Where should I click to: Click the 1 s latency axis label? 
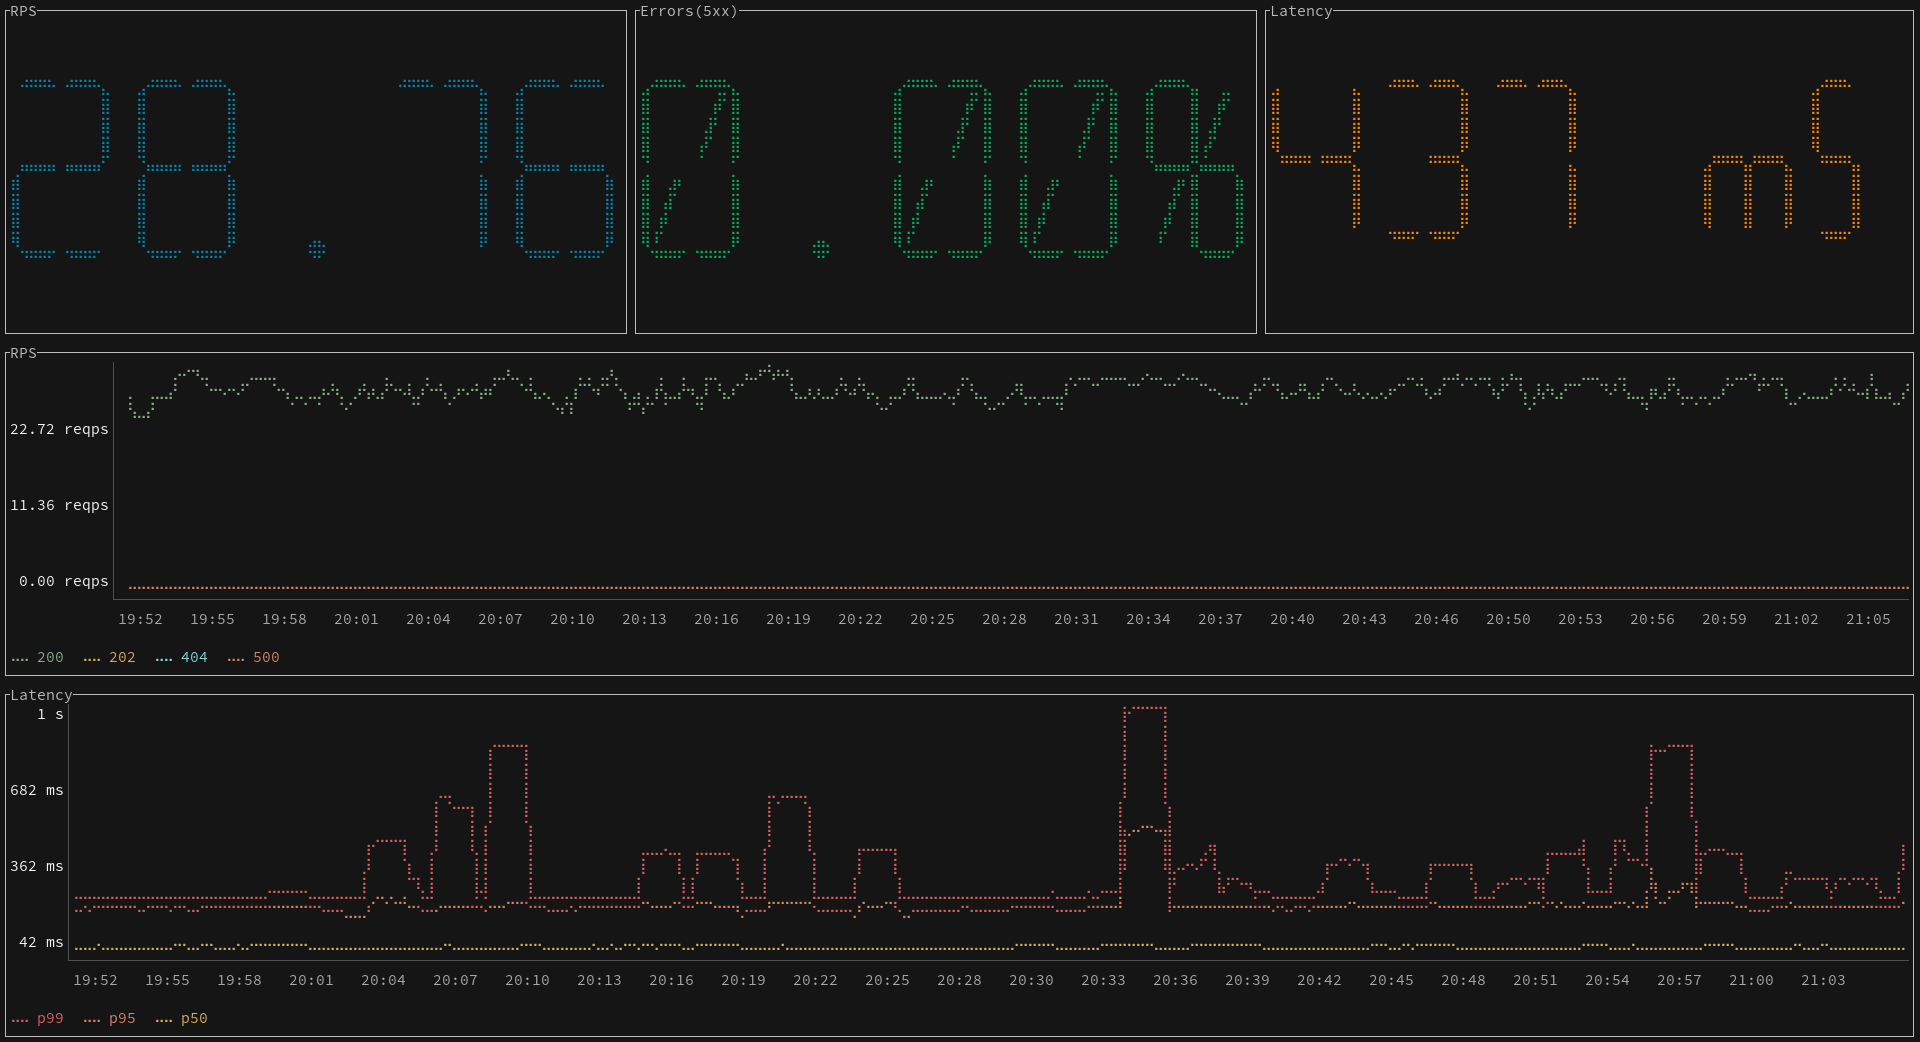tap(50, 714)
